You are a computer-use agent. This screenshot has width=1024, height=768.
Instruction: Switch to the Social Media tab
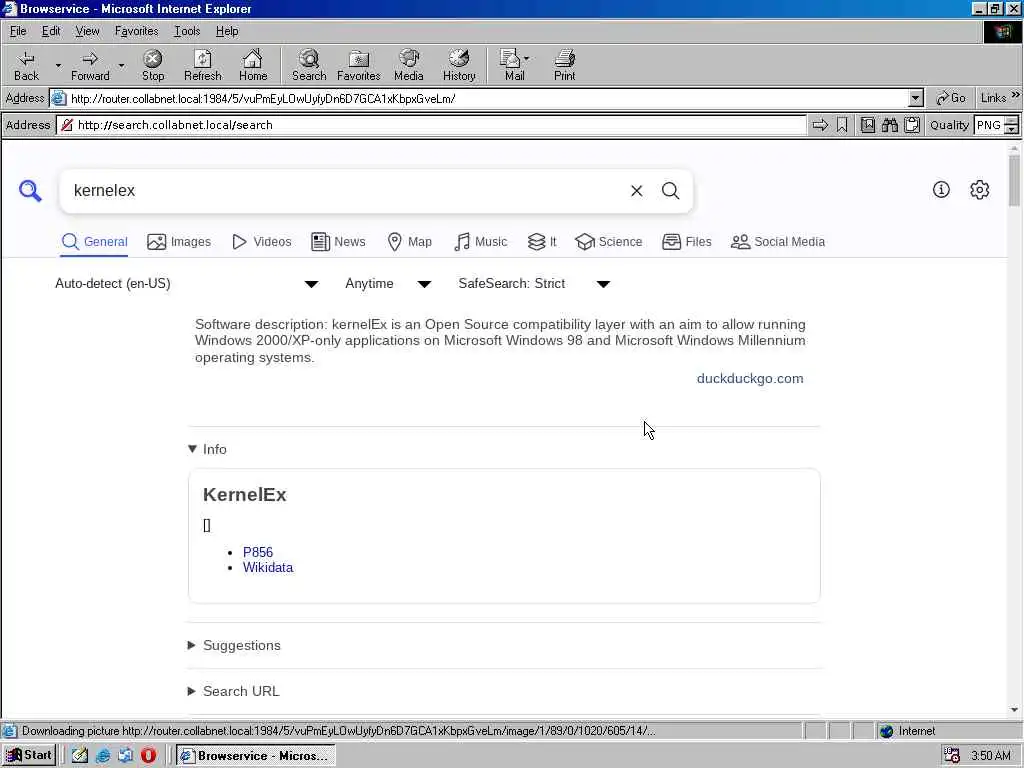(778, 242)
